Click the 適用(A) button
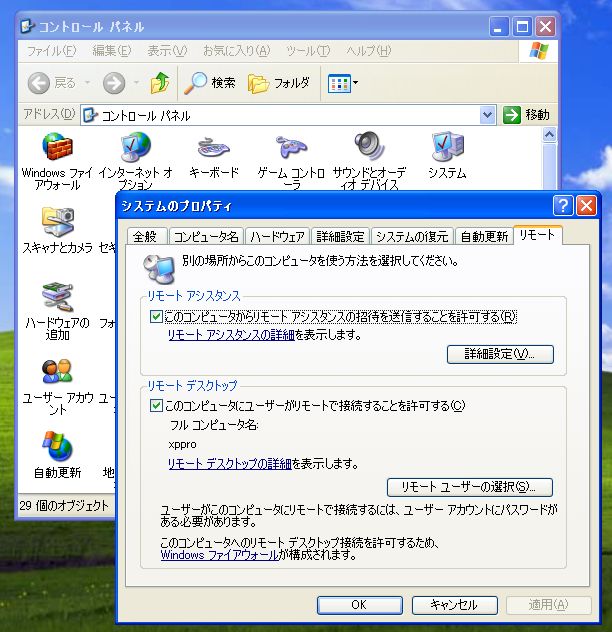 point(549,605)
